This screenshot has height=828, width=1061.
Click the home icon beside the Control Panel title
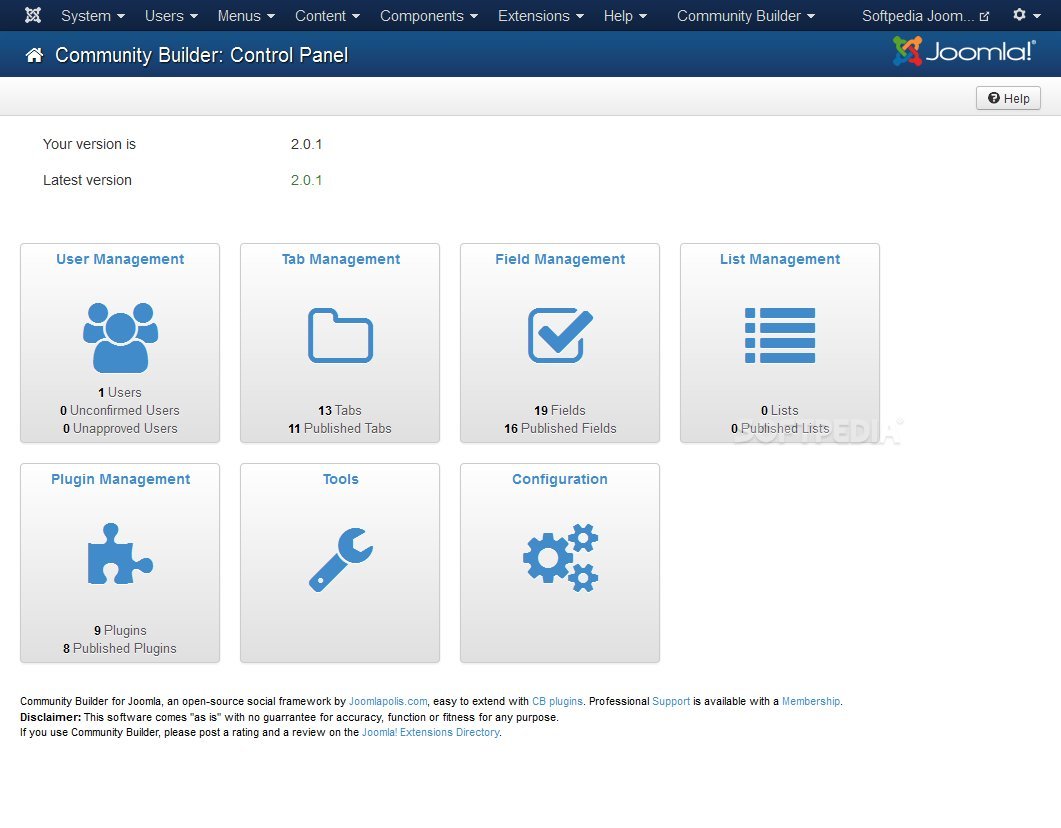pos(35,55)
